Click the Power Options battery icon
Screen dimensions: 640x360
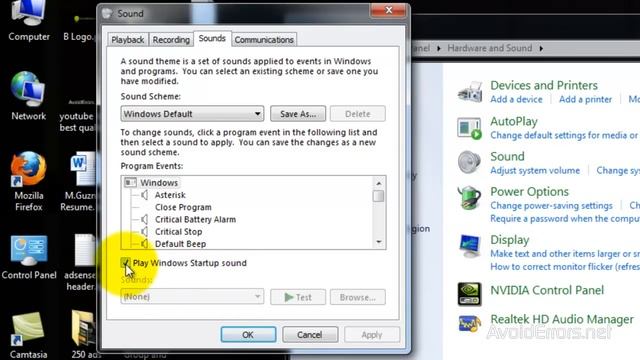coord(469,198)
